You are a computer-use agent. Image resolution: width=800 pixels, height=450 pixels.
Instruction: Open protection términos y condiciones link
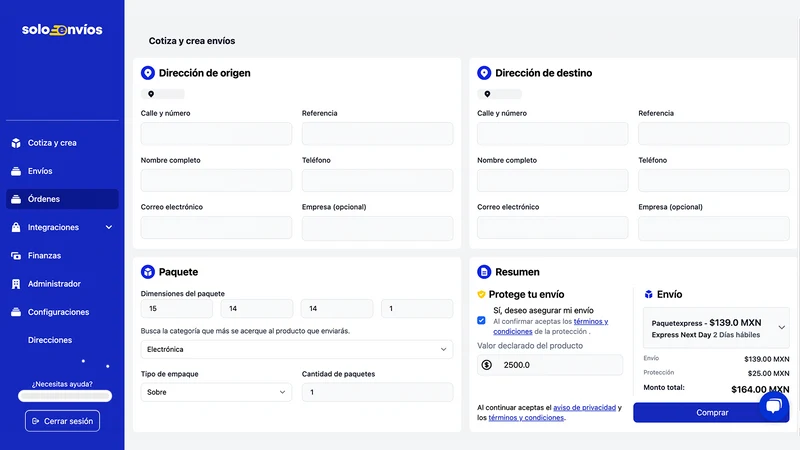(x=550, y=327)
